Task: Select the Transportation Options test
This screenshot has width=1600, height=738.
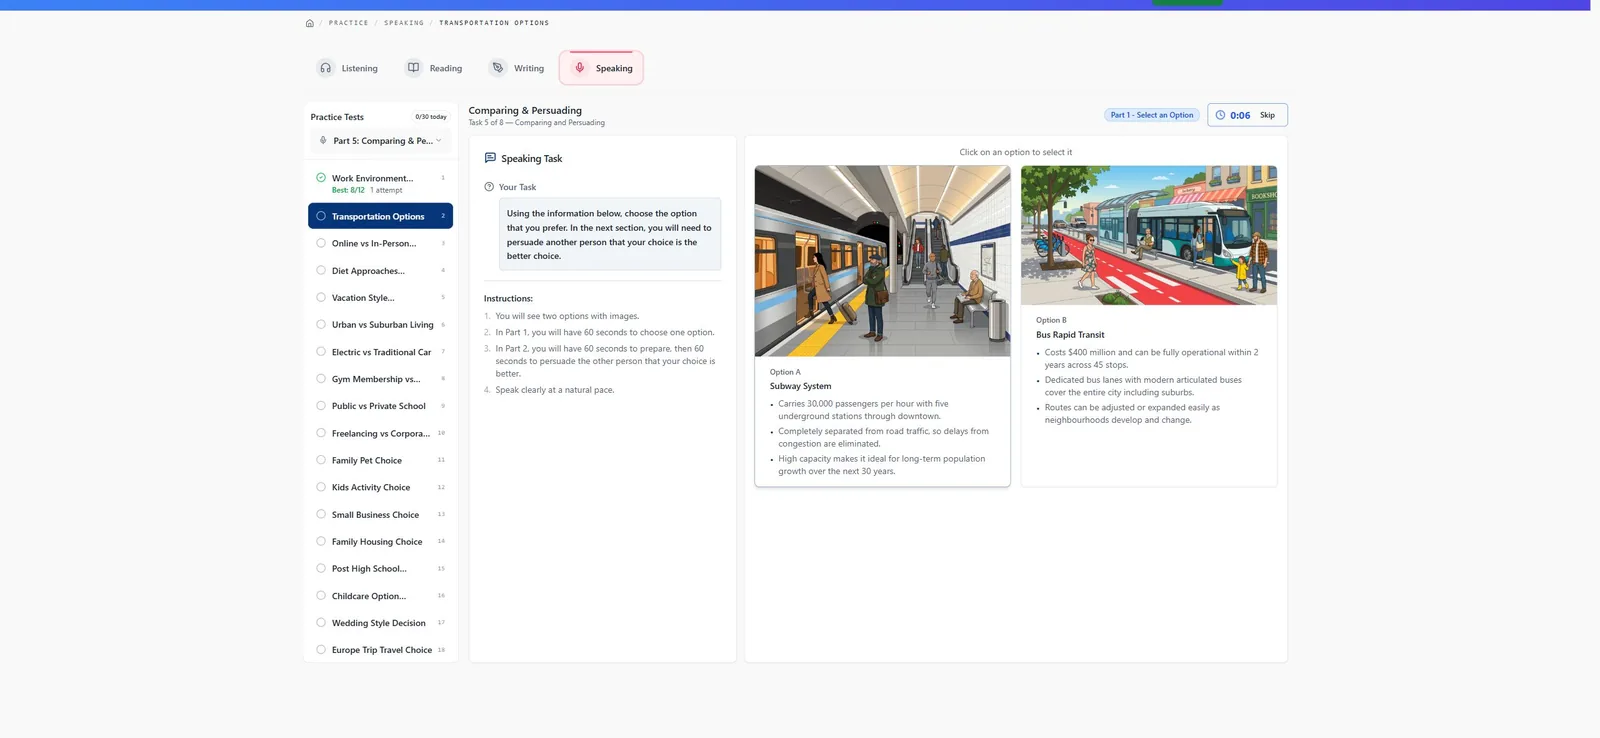Action: pyautogui.click(x=381, y=216)
